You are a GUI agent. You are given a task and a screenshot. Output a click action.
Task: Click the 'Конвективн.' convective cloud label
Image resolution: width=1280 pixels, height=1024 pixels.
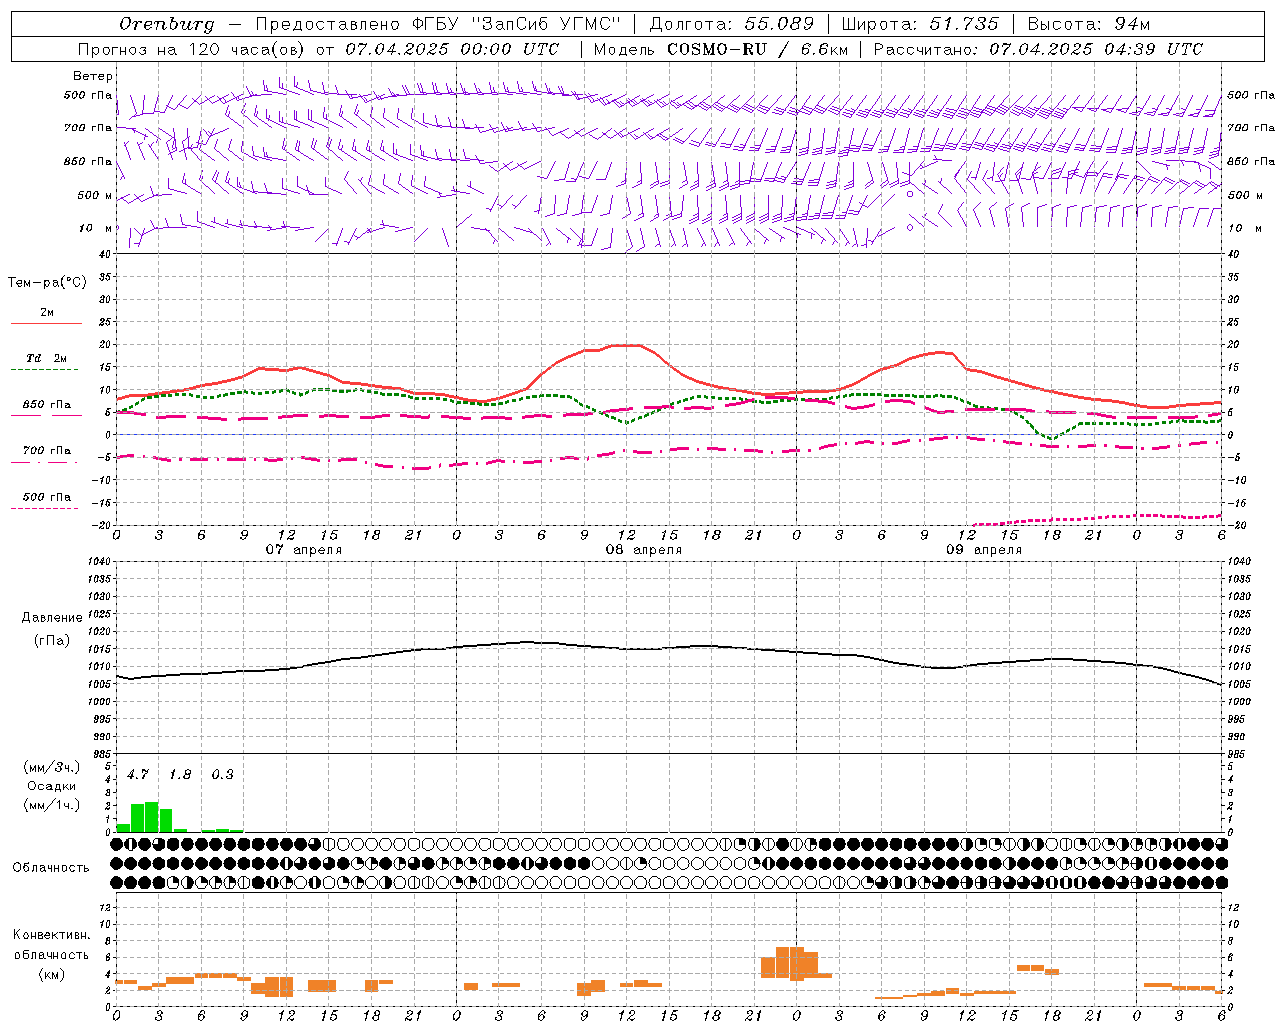coord(51,935)
